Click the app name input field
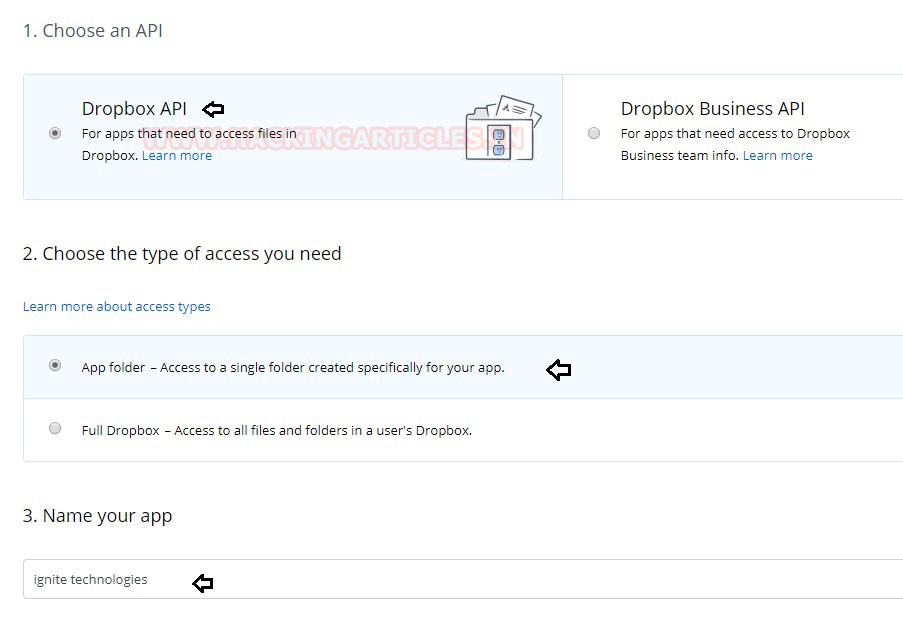The image size is (903, 620). [463, 579]
